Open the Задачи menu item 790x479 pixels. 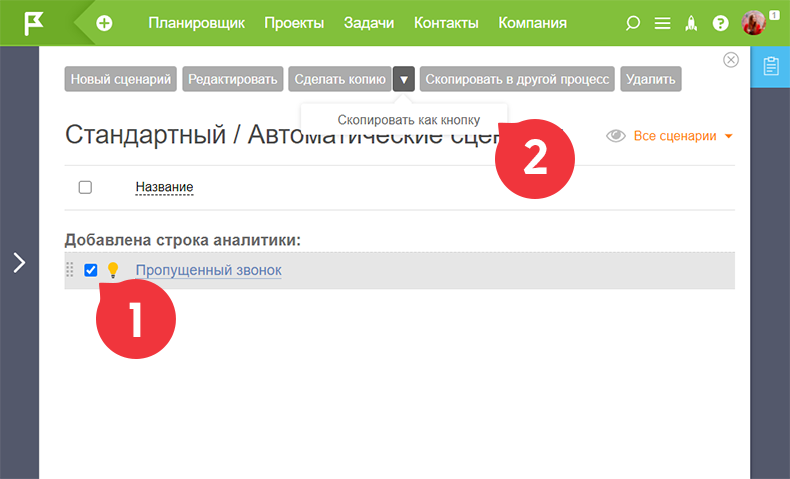[x=369, y=23]
